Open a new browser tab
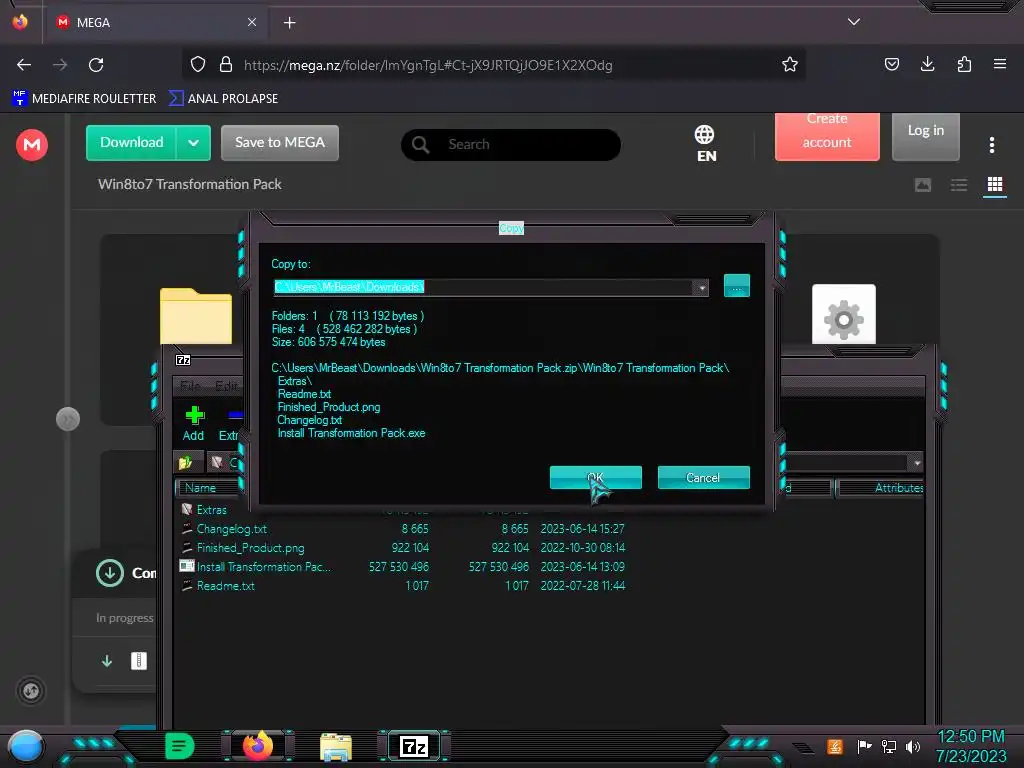 (289, 23)
